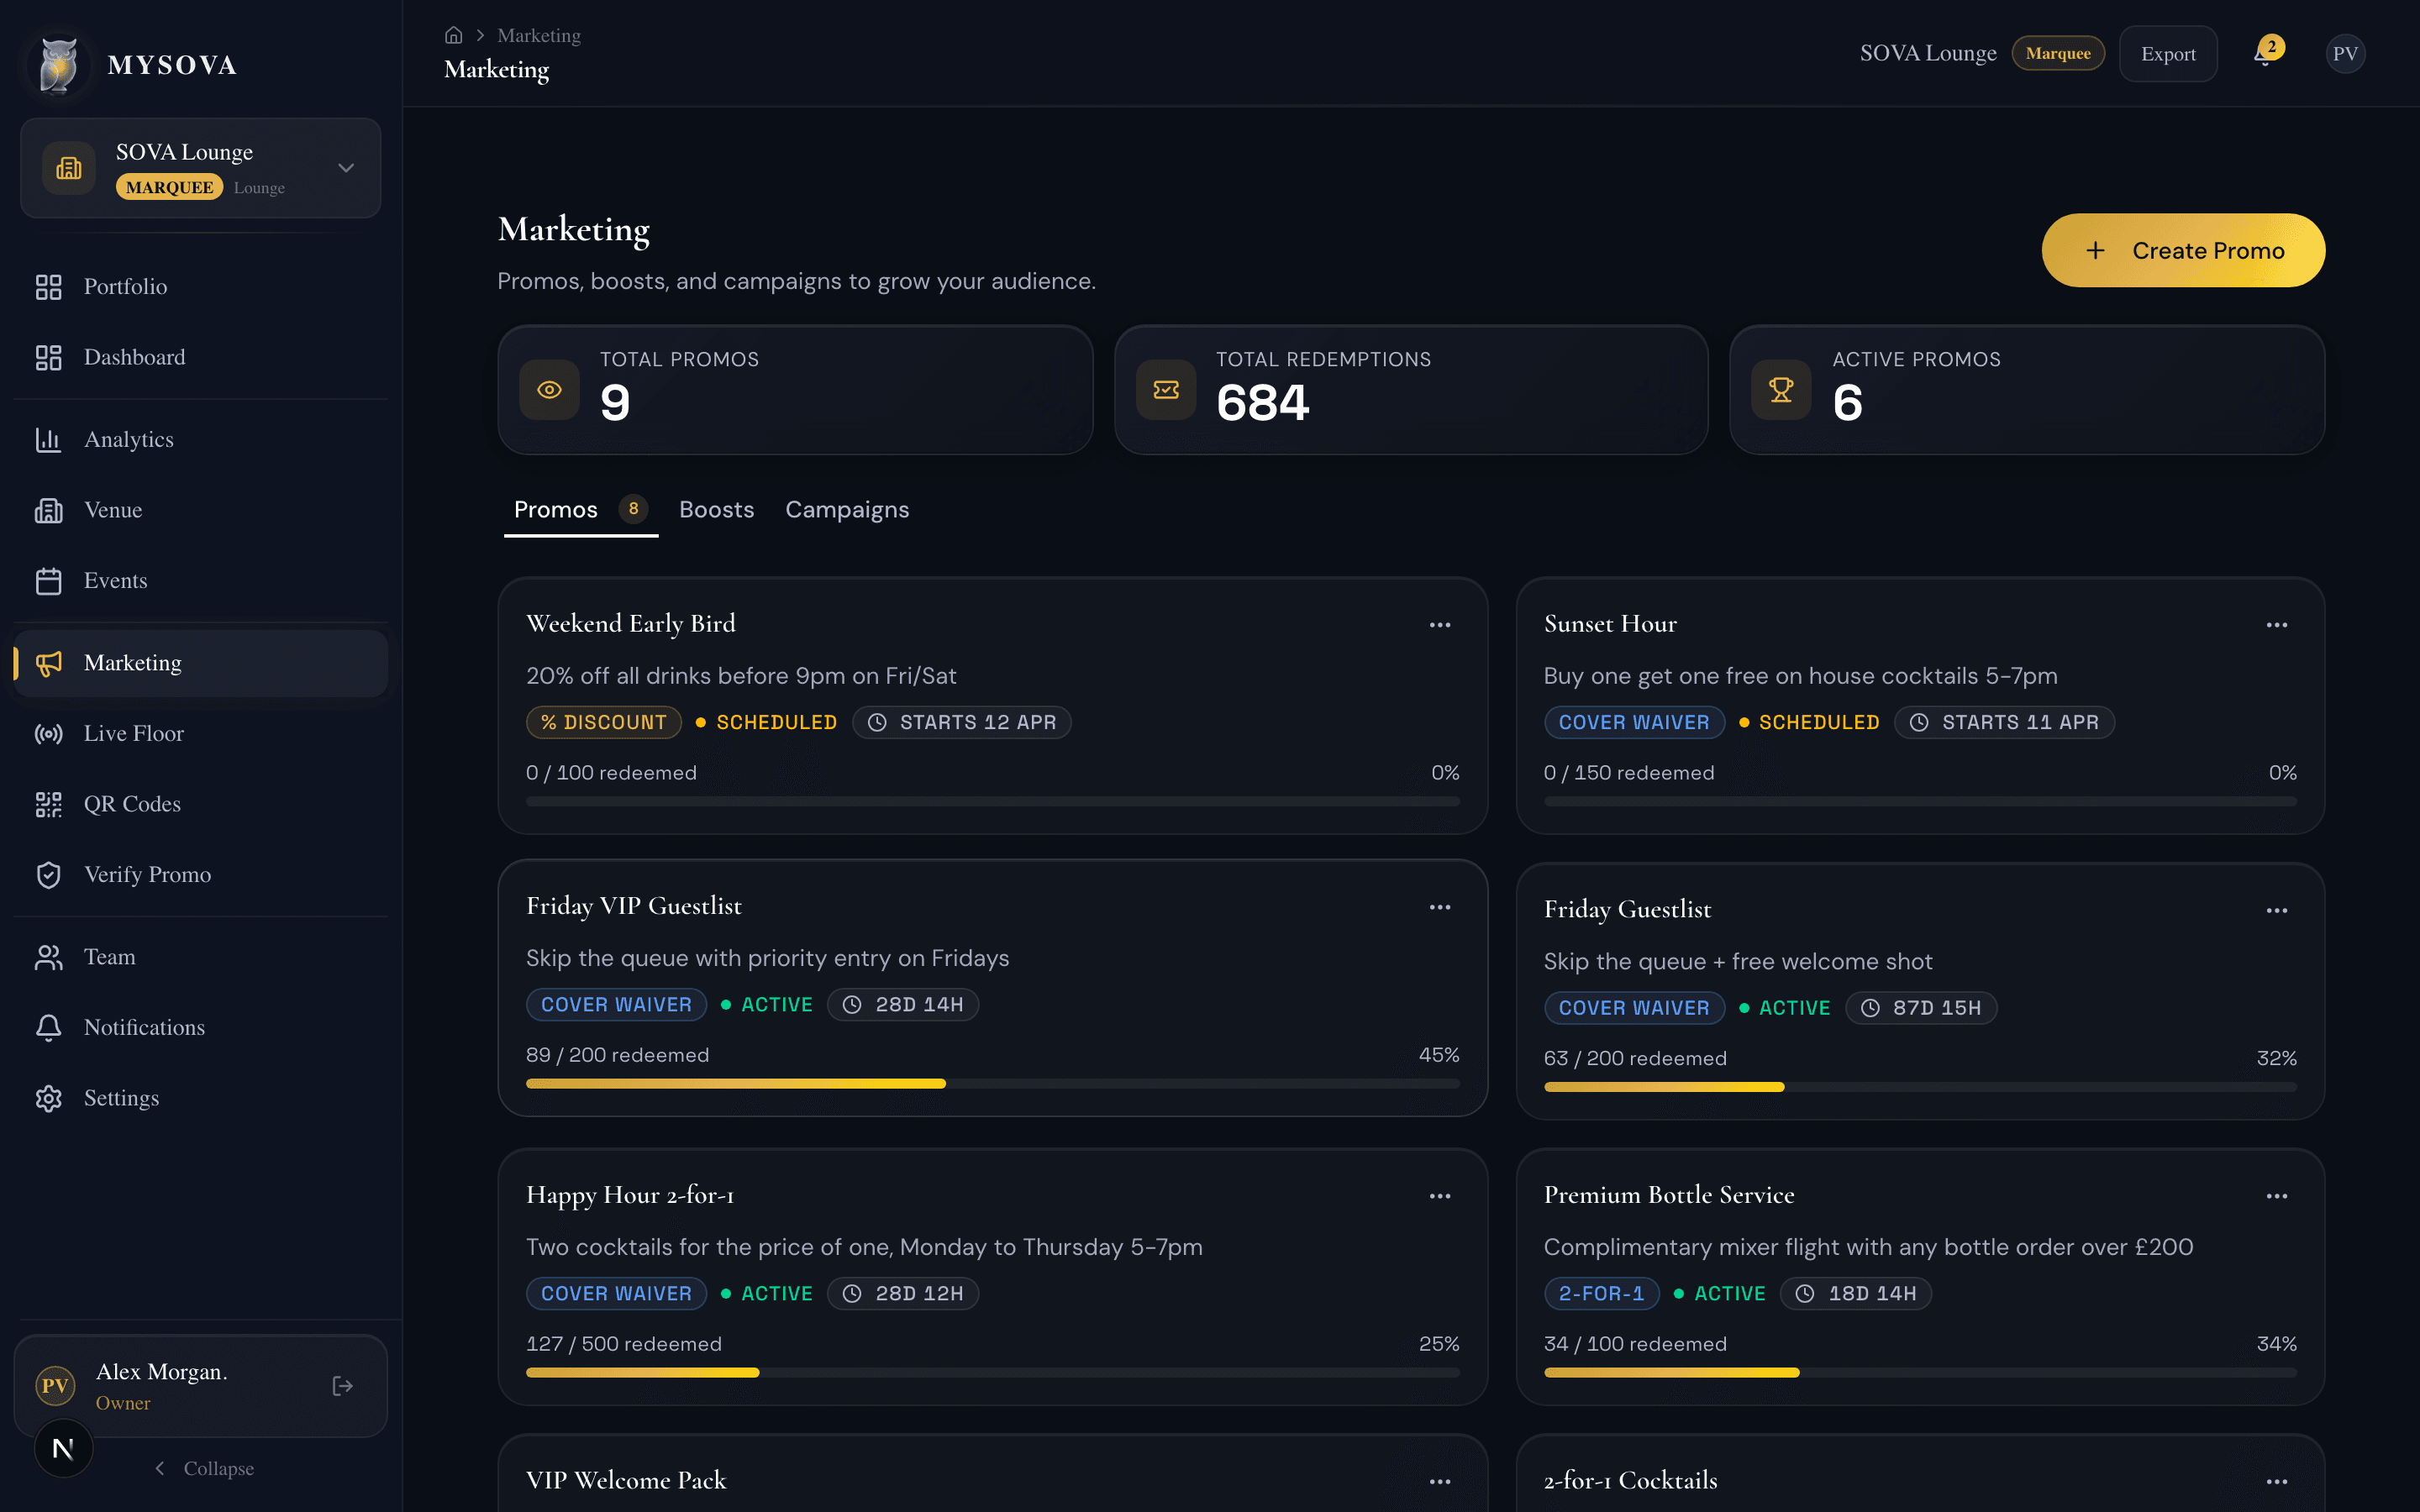The image size is (2420, 1512).
Task: Click the logout icon beside Alex Morgan
Action: click(342, 1386)
